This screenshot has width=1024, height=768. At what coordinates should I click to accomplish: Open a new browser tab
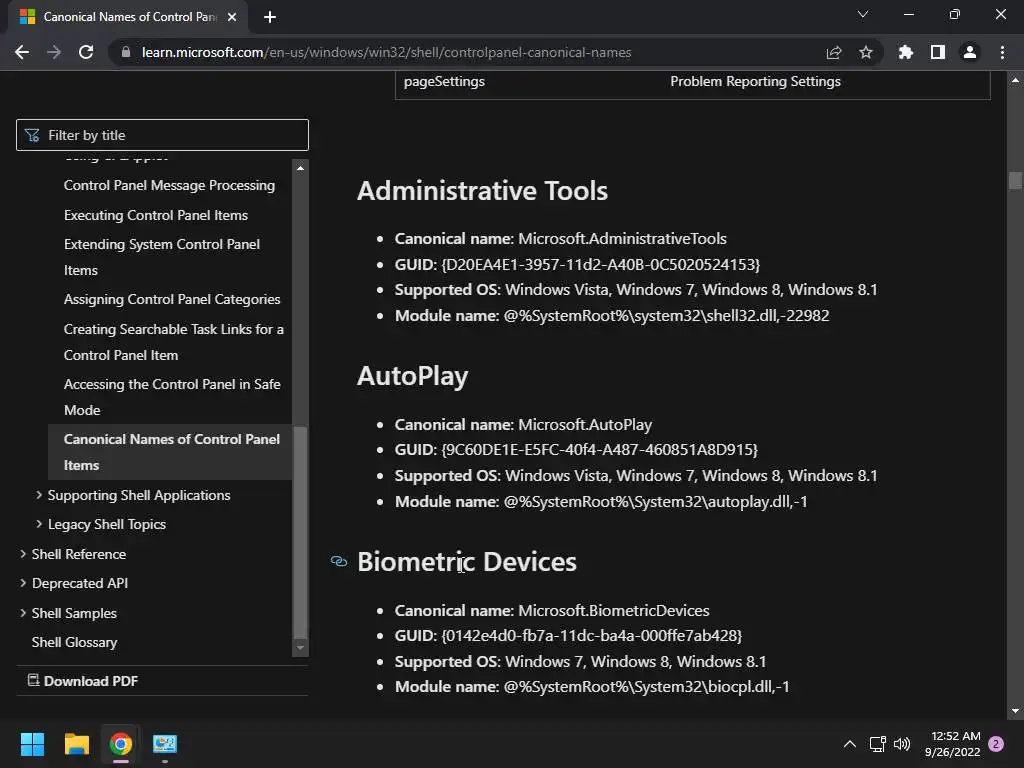(270, 17)
